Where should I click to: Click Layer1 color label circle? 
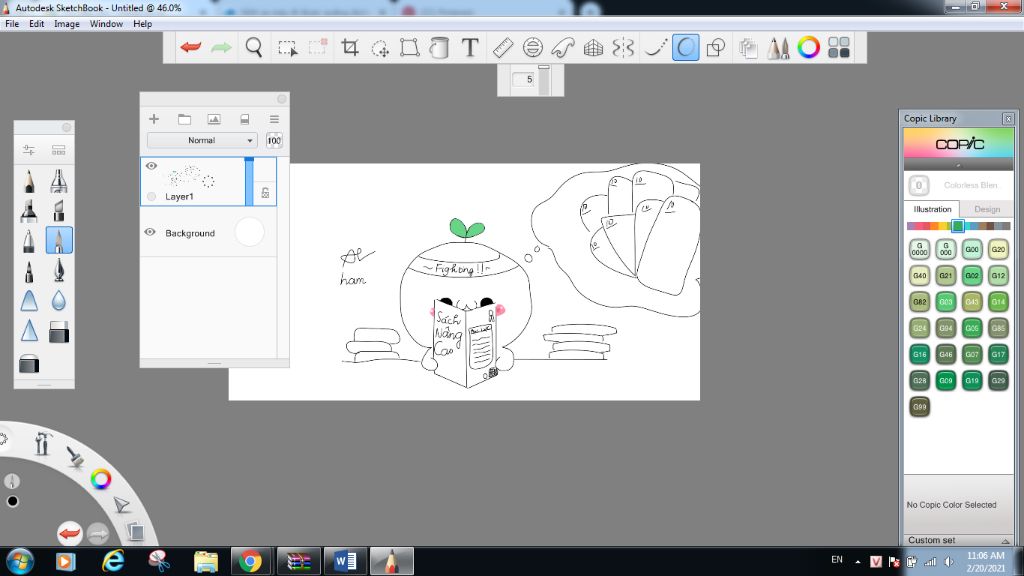tap(152, 196)
